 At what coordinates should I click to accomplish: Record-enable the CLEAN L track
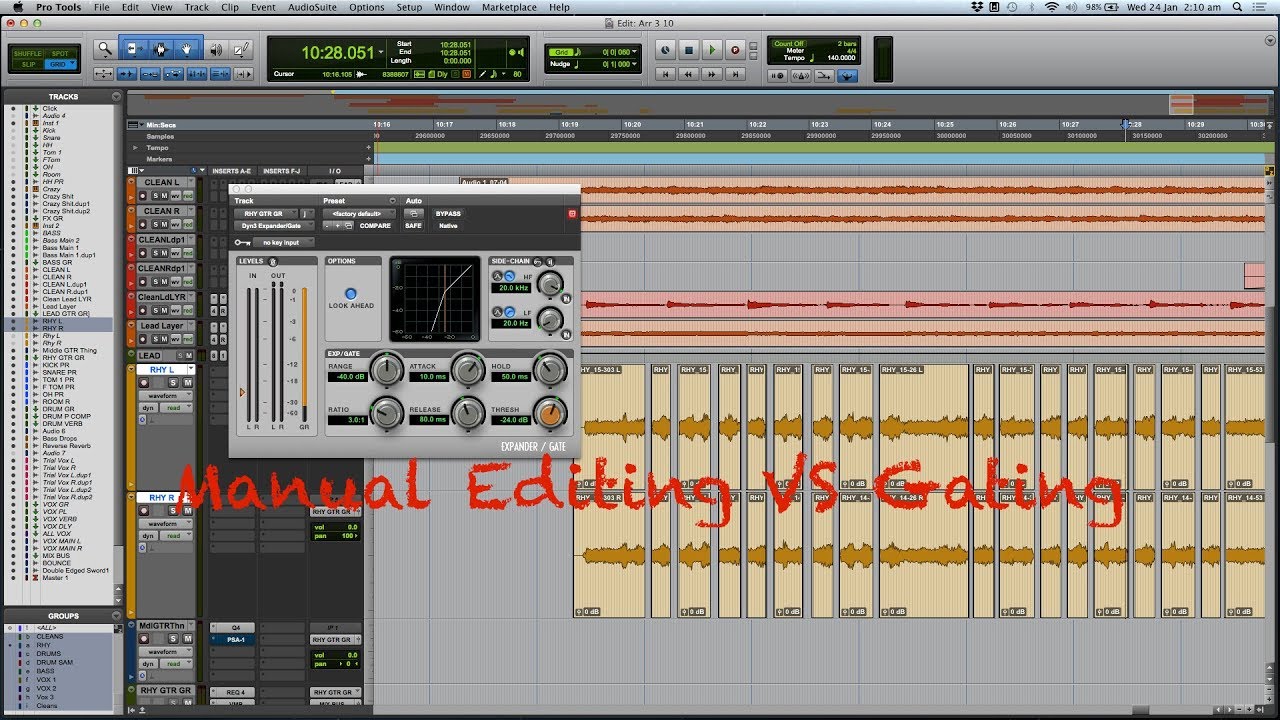click(x=143, y=197)
